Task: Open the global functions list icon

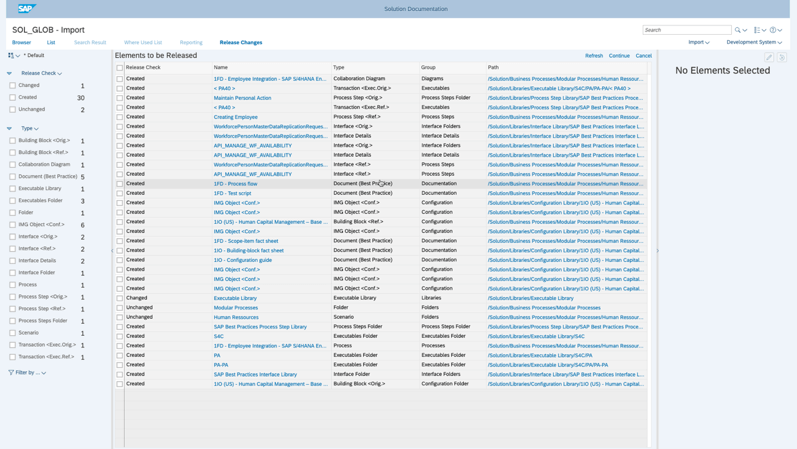Action: 757,30
